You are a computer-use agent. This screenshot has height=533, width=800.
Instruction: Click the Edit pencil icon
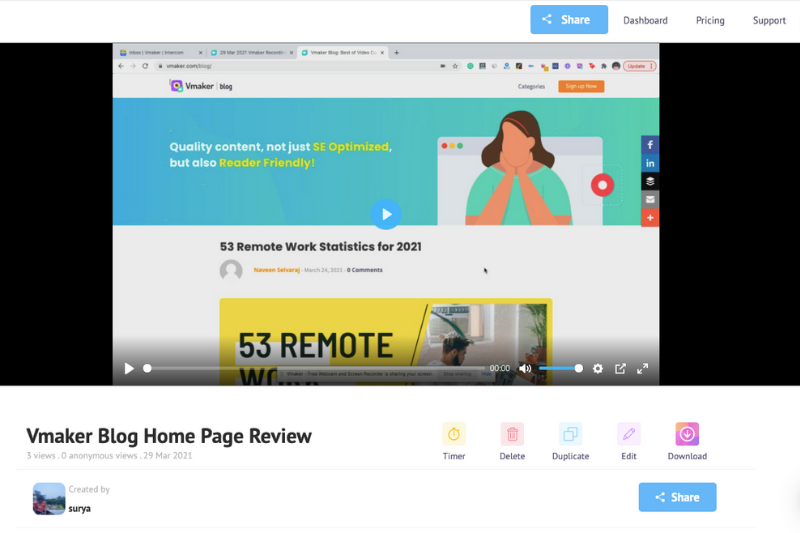click(629, 435)
